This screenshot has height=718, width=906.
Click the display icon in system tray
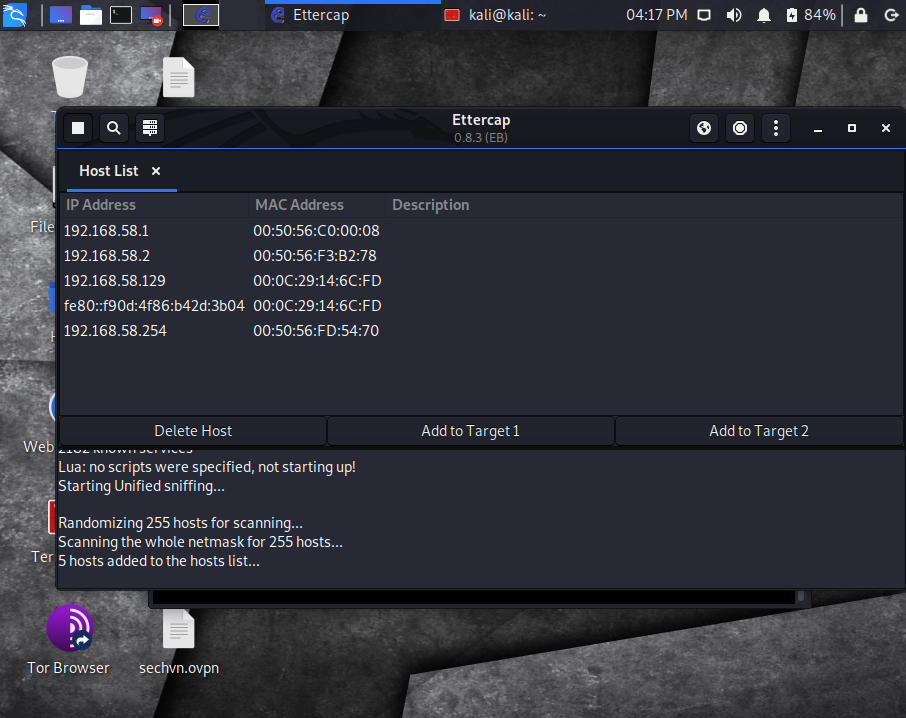click(704, 15)
